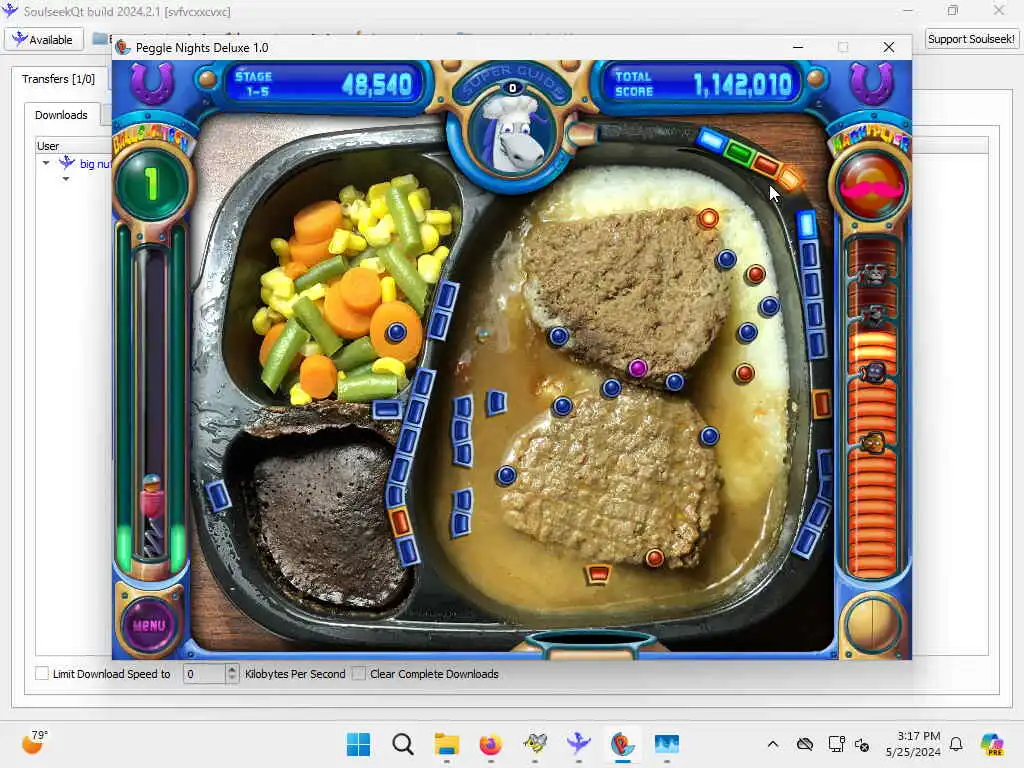Image resolution: width=1024 pixels, height=768 pixels.
Task: Click the Peggle Nights Deluxe title bar icon
Action: click(x=123, y=48)
